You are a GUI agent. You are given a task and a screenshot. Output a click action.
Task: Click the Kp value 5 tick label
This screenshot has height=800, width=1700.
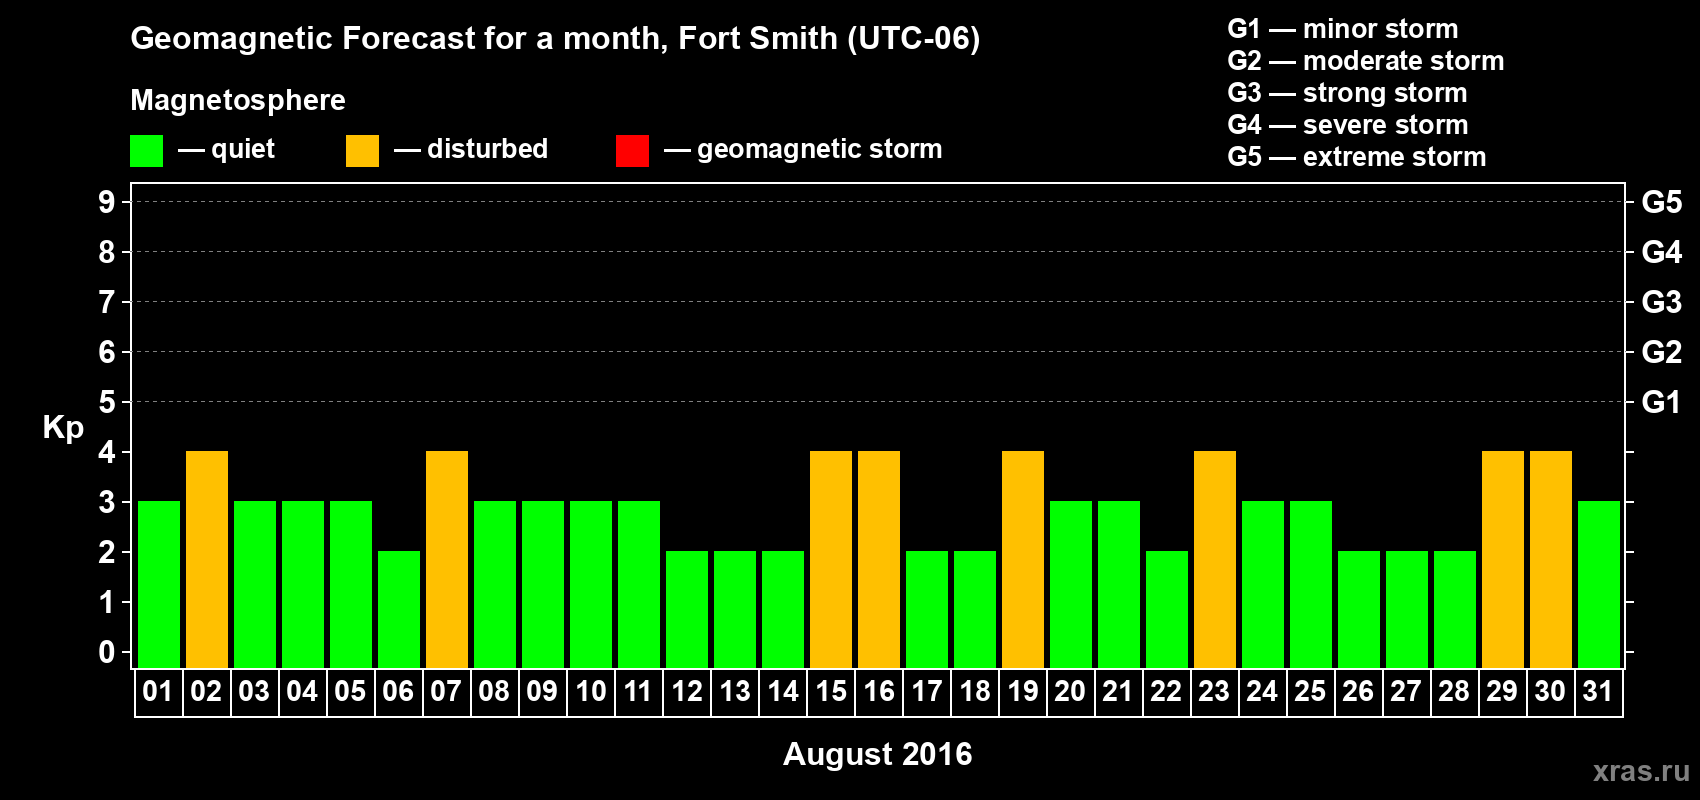click(x=107, y=402)
